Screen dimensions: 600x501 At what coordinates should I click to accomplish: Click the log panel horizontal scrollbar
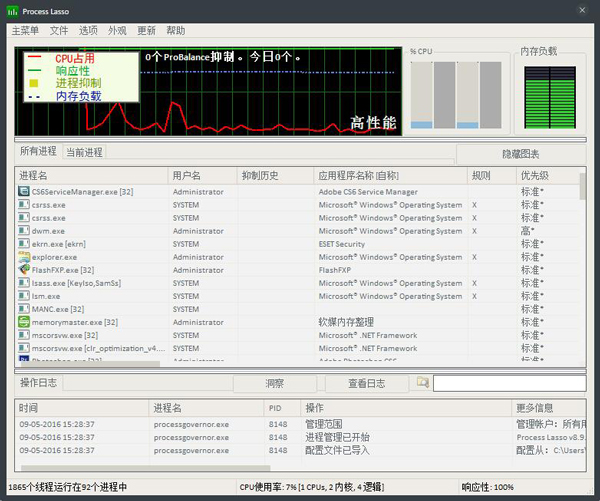click(145, 468)
